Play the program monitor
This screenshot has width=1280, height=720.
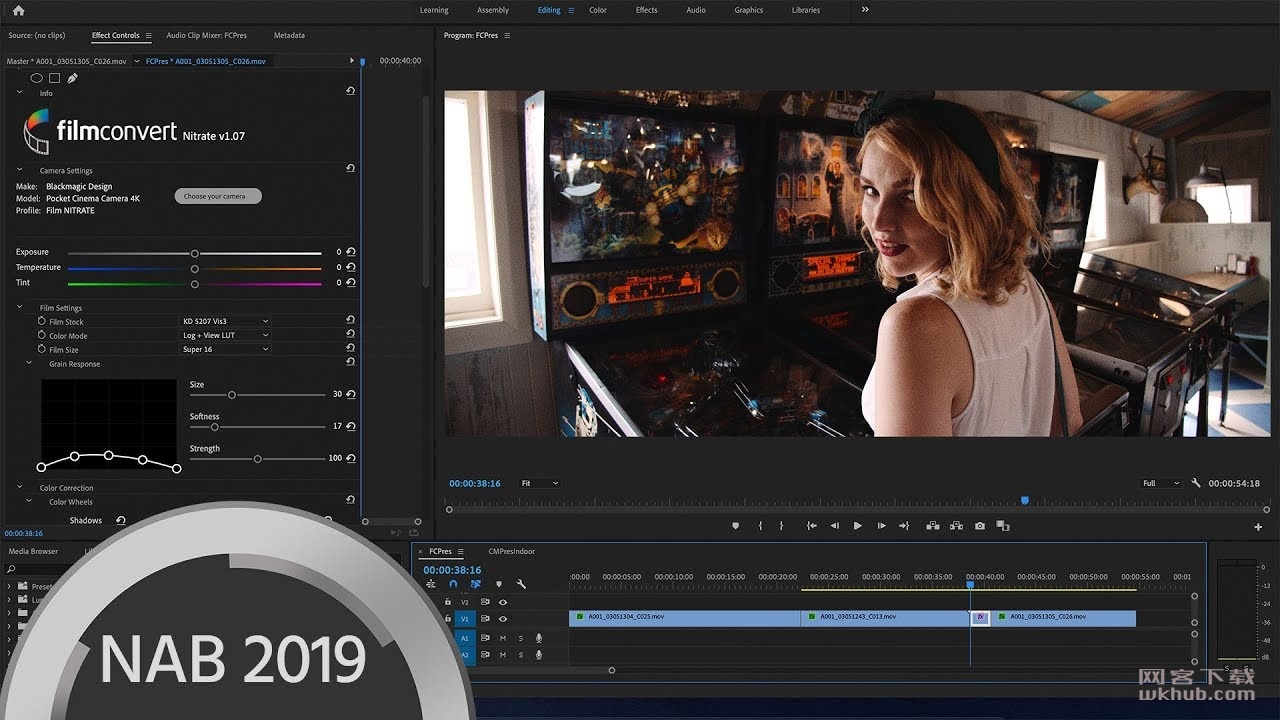pyautogui.click(x=857, y=526)
